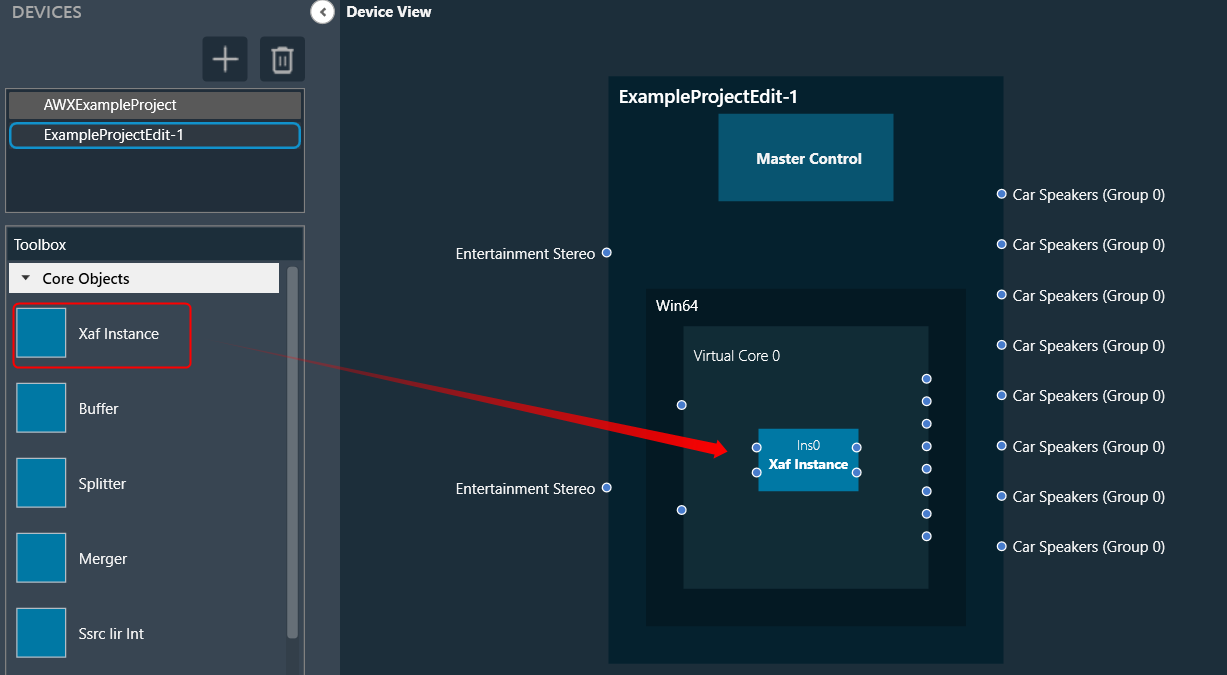Click the Master Control block
Image resolution: width=1227 pixels, height=675 pixels.
click(806, 158)
